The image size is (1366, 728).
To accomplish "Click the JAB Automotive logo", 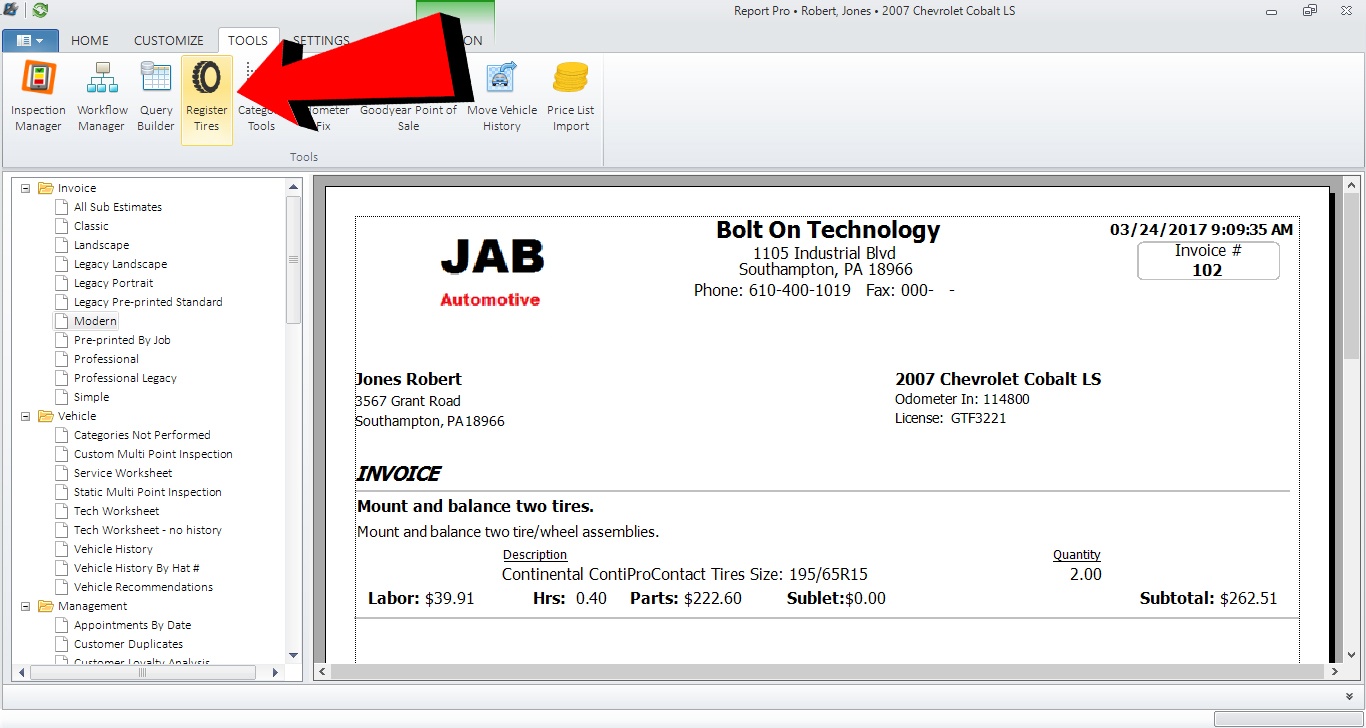I will coord(491,271).
